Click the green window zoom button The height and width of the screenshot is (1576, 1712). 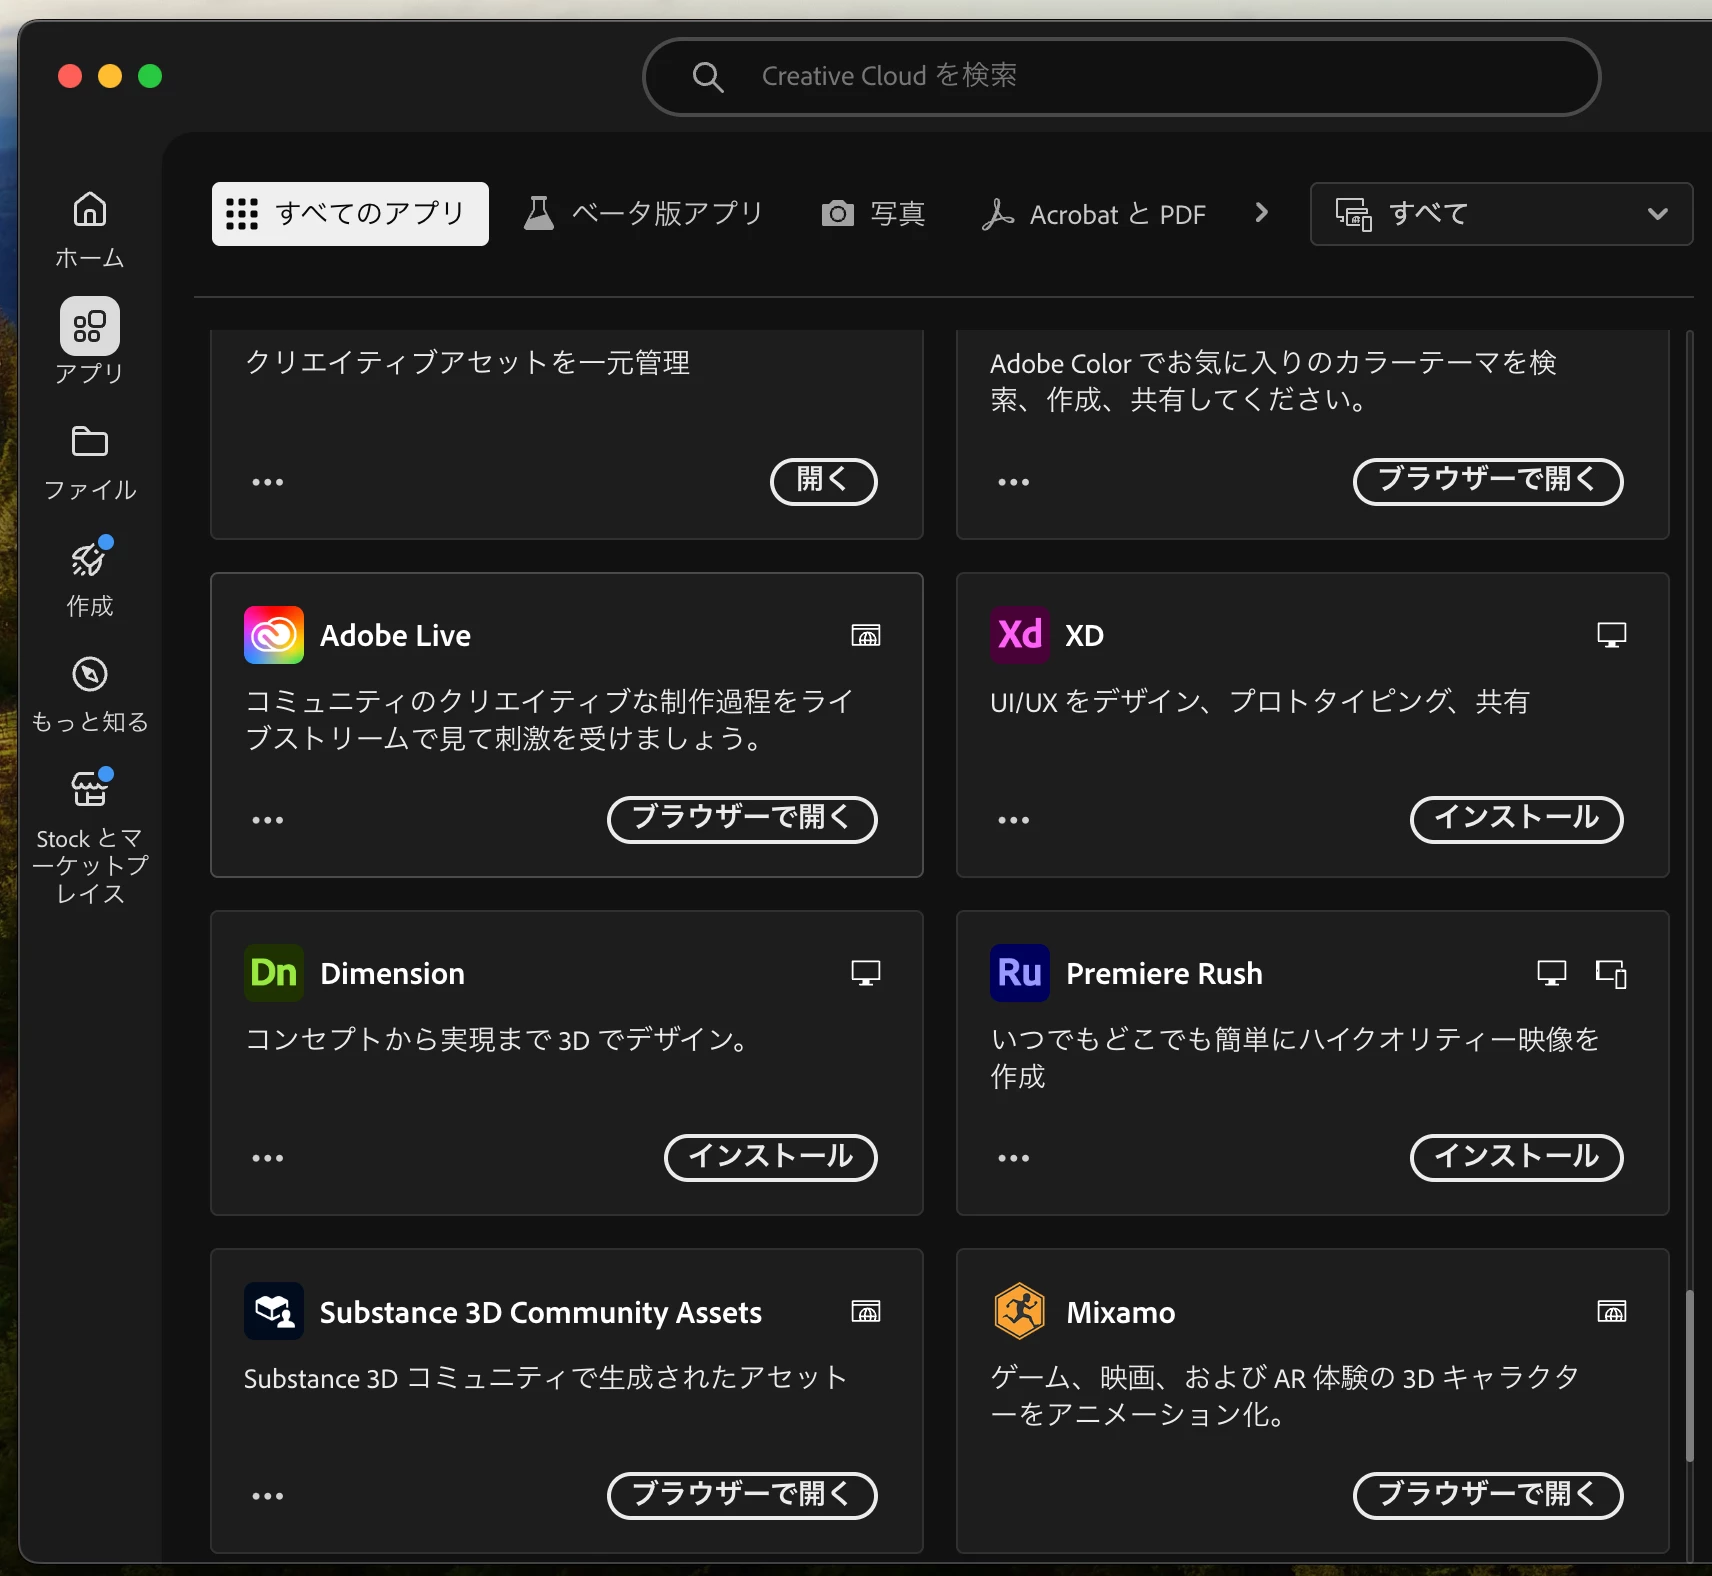150,76
